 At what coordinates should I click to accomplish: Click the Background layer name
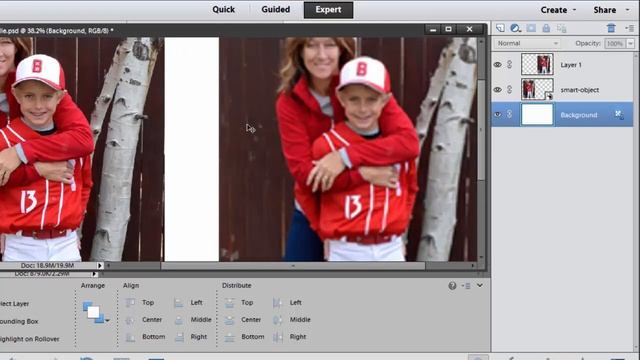click(578, 115)
